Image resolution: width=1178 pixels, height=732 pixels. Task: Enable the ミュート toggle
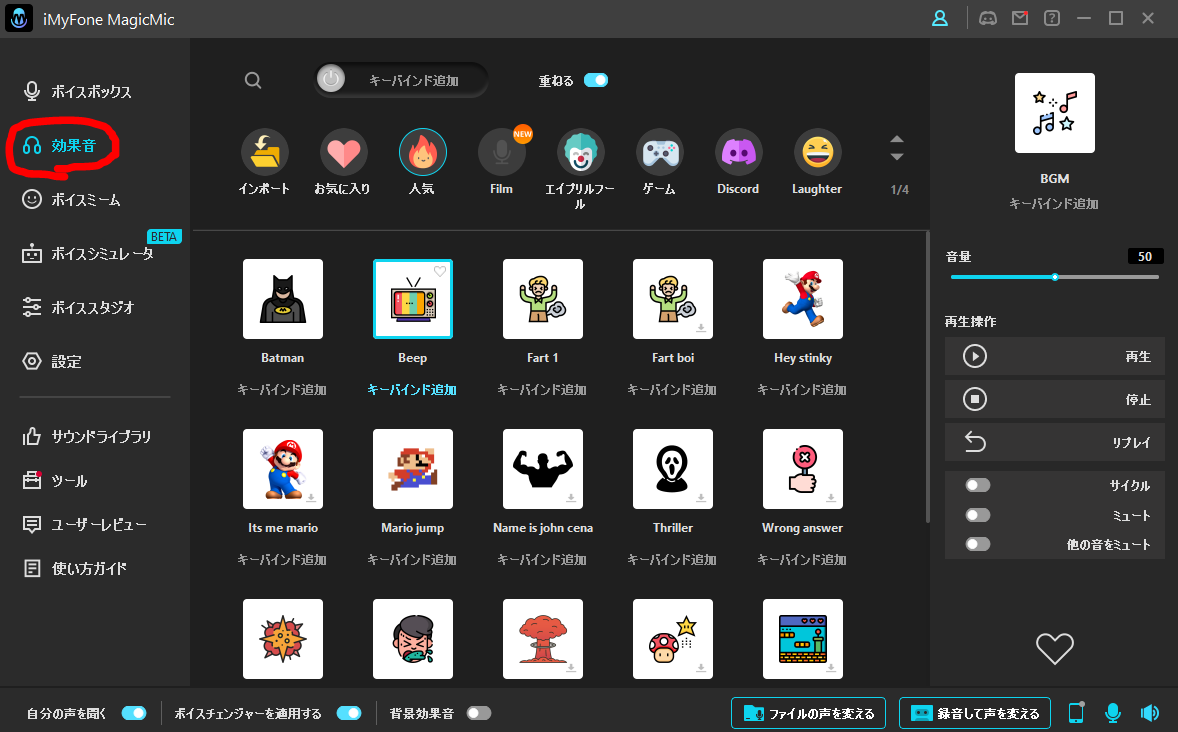977,515
